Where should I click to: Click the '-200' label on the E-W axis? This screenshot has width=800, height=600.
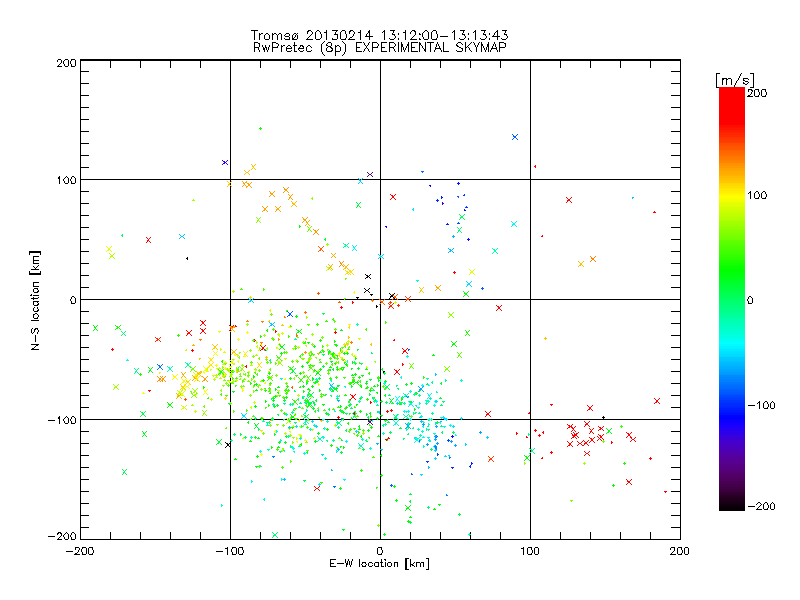[x=80, y=551]
